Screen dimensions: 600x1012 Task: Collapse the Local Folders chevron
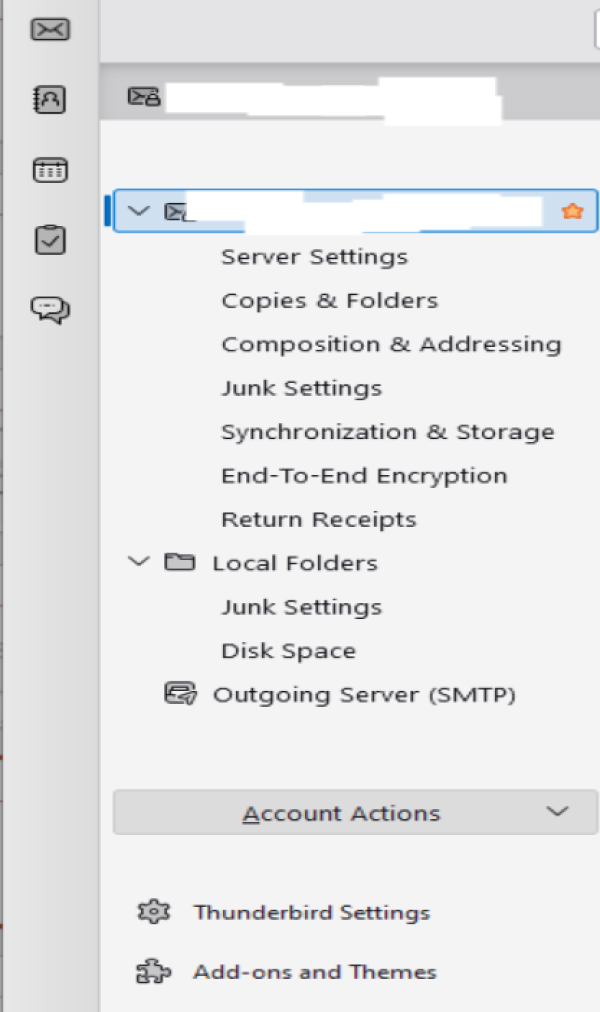click(x=139, y=562)
